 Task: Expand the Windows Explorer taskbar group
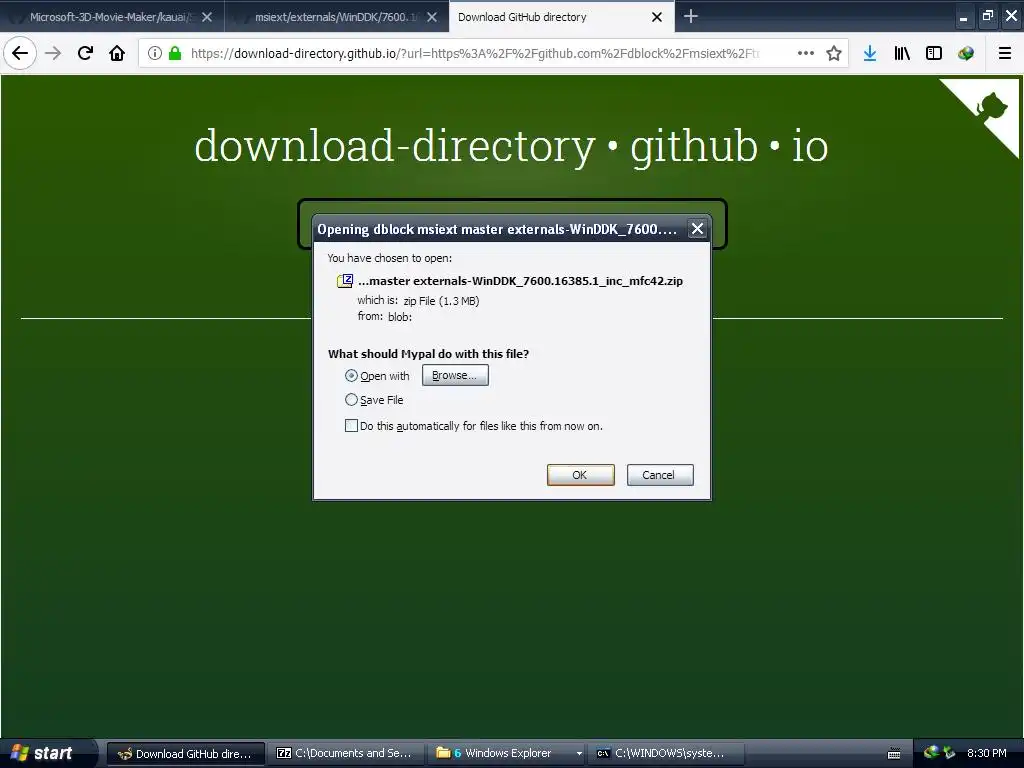579,753
